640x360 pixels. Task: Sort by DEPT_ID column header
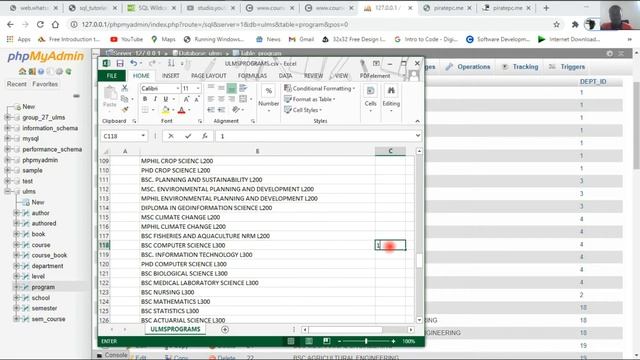point(593,82)
